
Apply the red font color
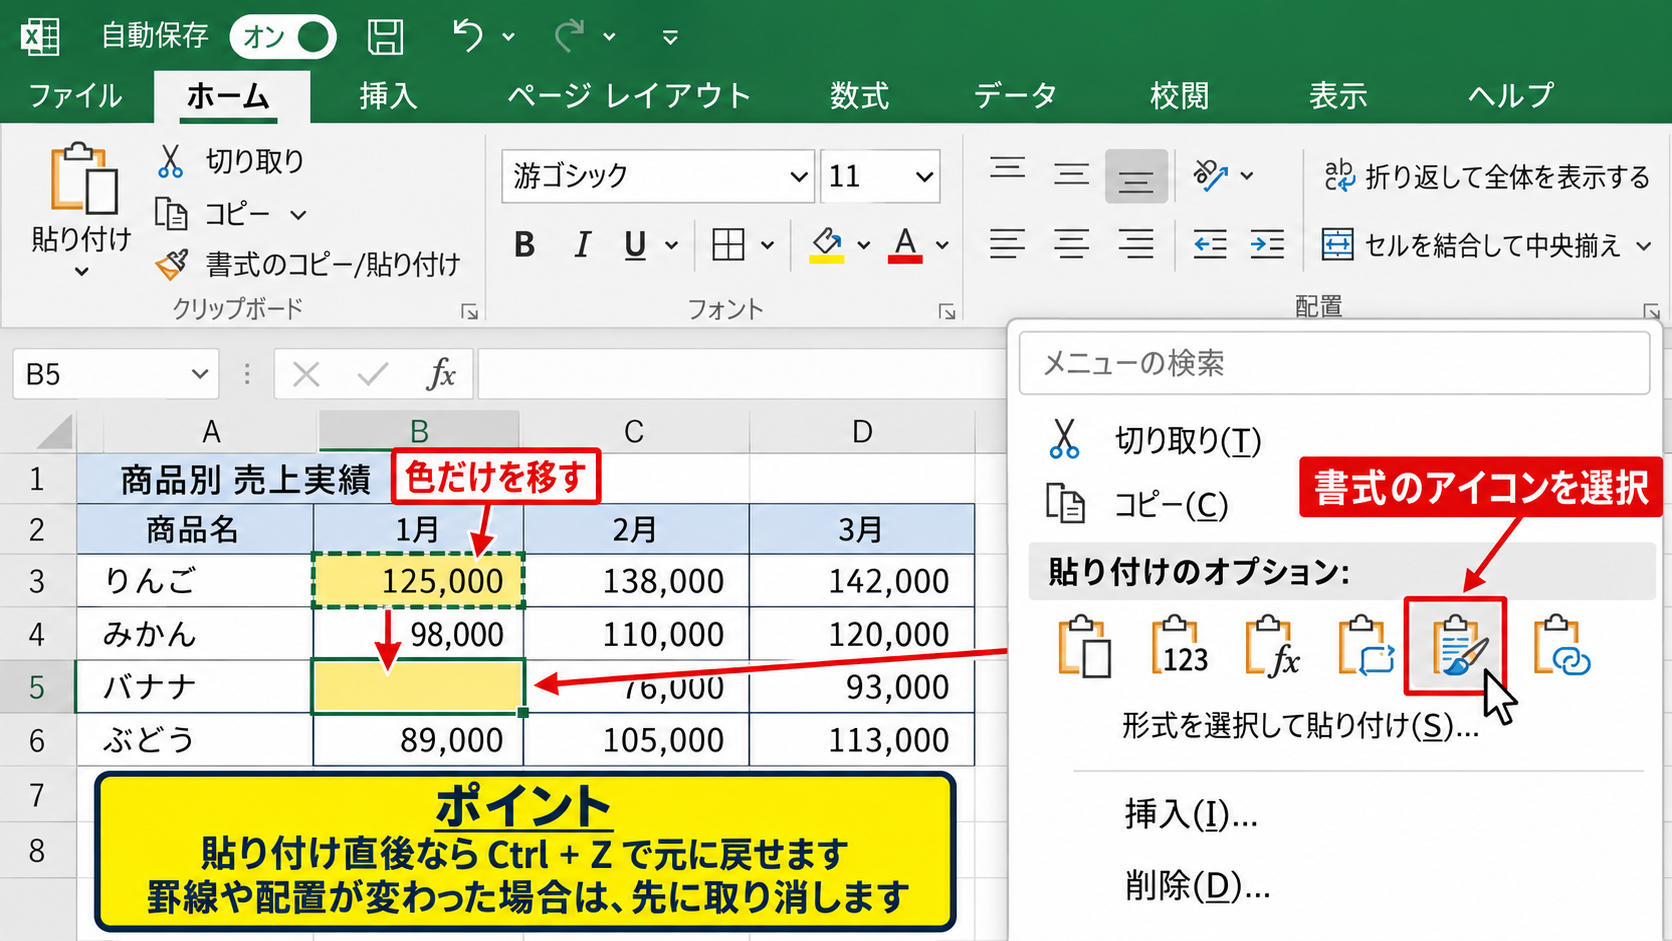coord(905,245)
